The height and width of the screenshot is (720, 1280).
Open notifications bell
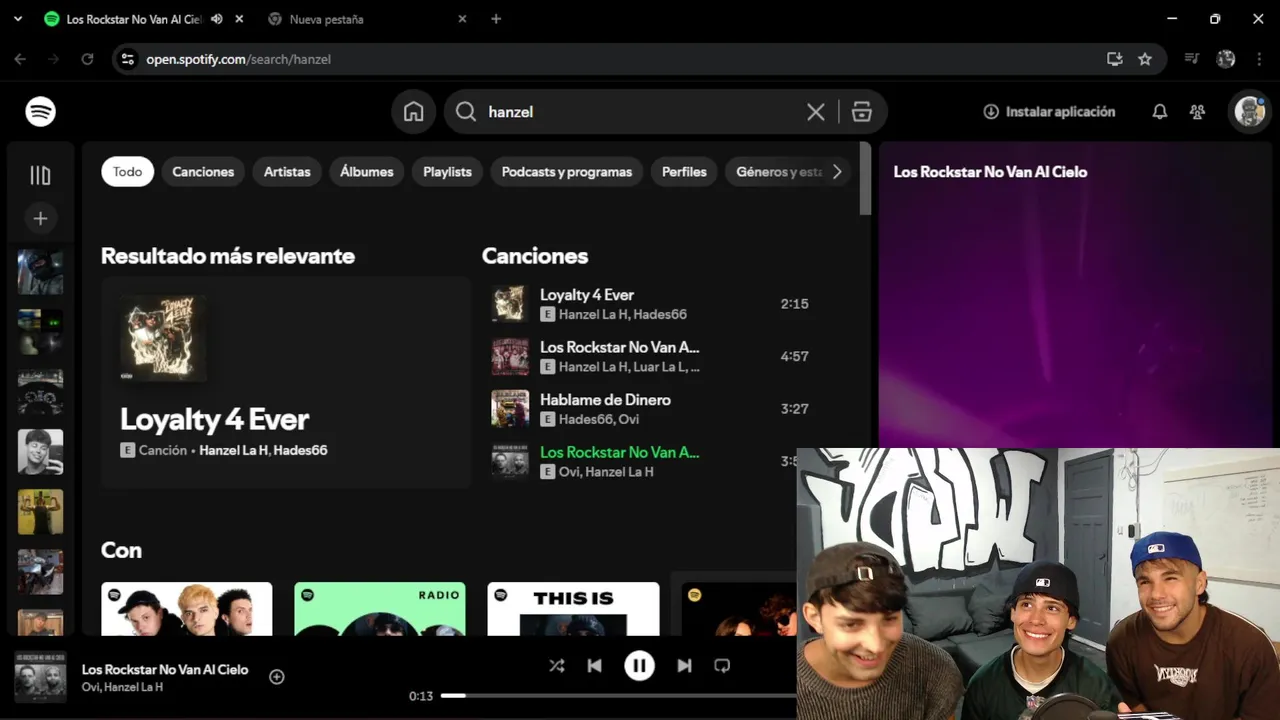(1160, 112)
